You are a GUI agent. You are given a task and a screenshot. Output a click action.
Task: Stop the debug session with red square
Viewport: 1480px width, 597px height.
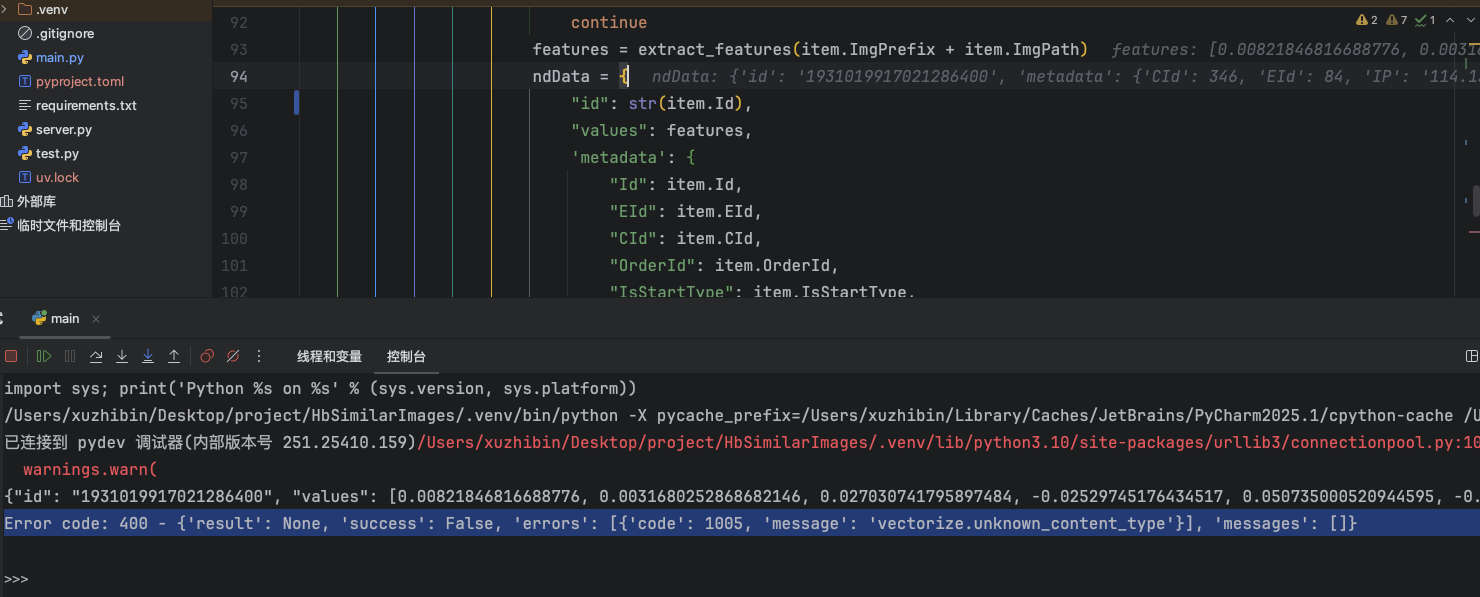pos(11,356)
